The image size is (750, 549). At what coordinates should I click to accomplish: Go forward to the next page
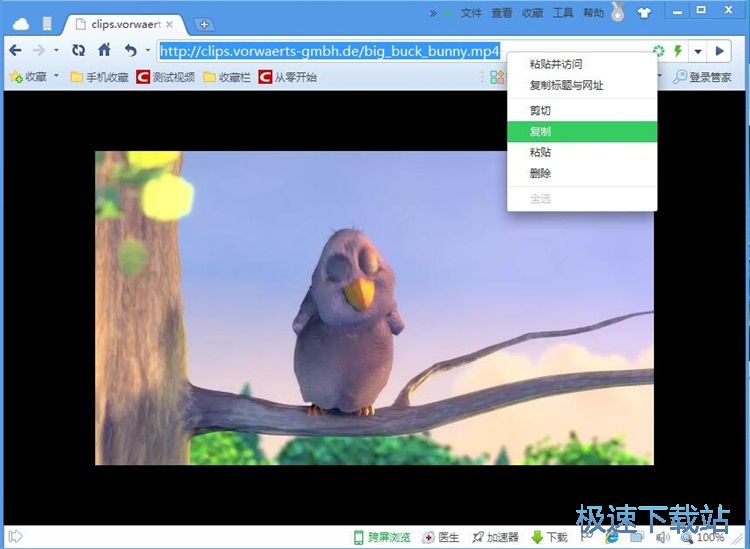(x=39, y=50)
